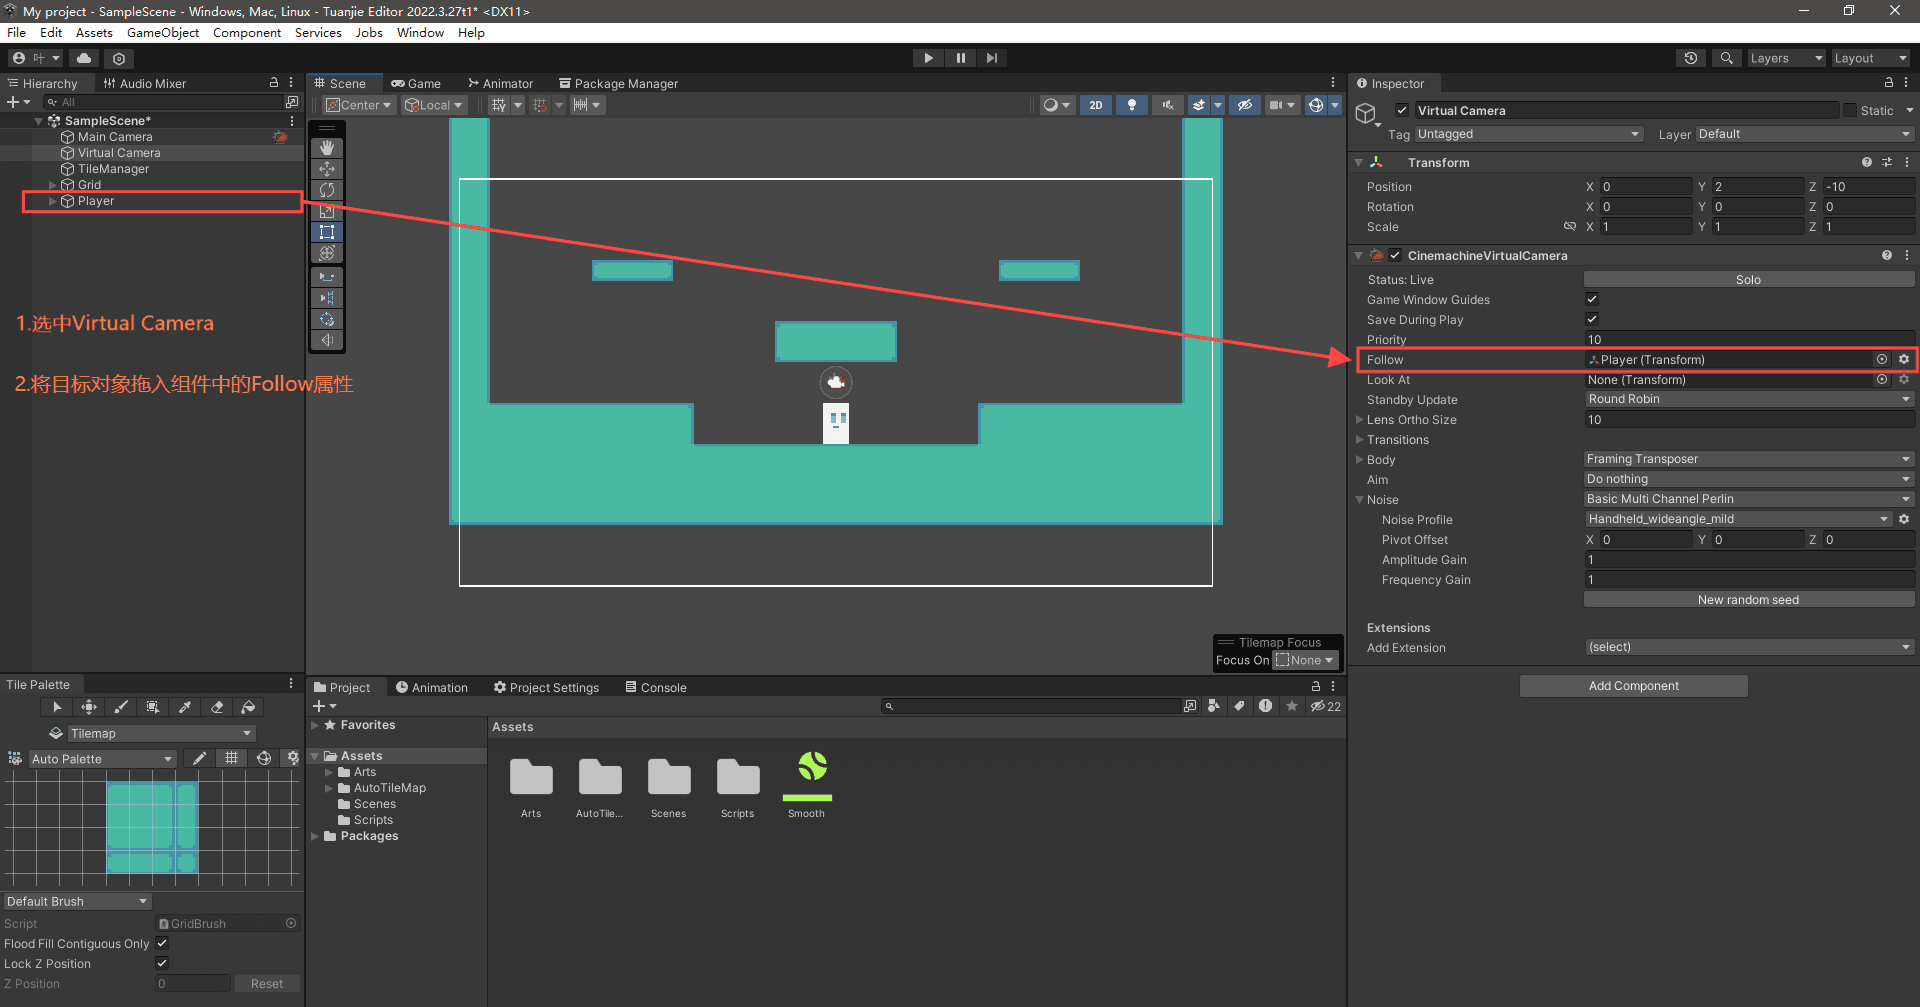Toggle CinemachineVirtualCamera component enabled checkbox
The image size is (1920, 1007).
1395,255
